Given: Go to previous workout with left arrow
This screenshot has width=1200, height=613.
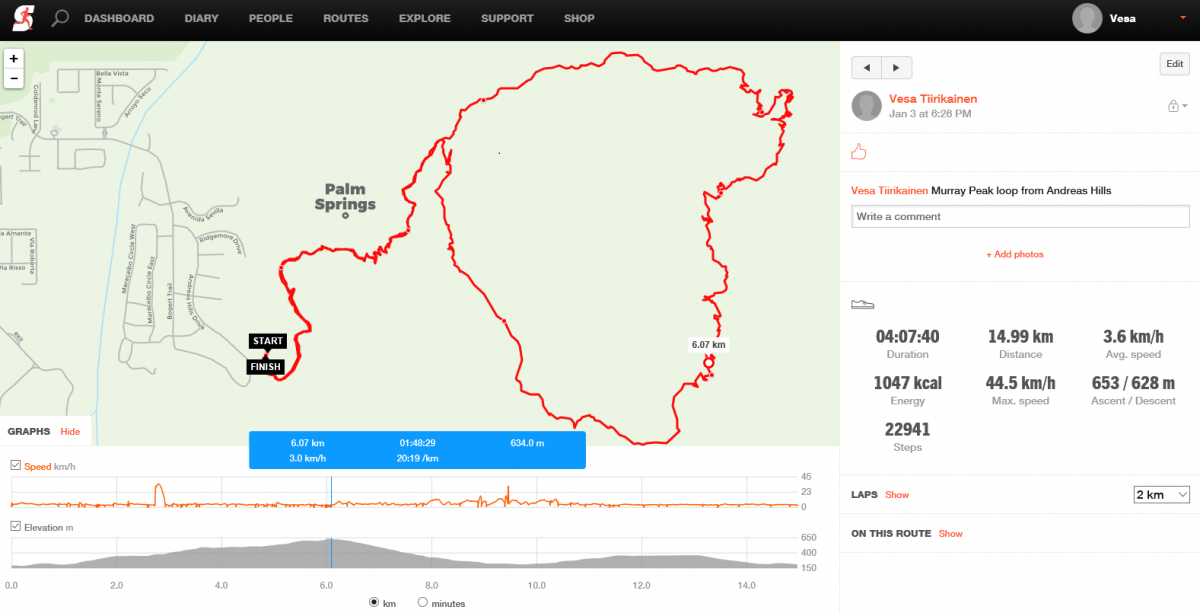Looking at the screenshot, I should 866,67.
